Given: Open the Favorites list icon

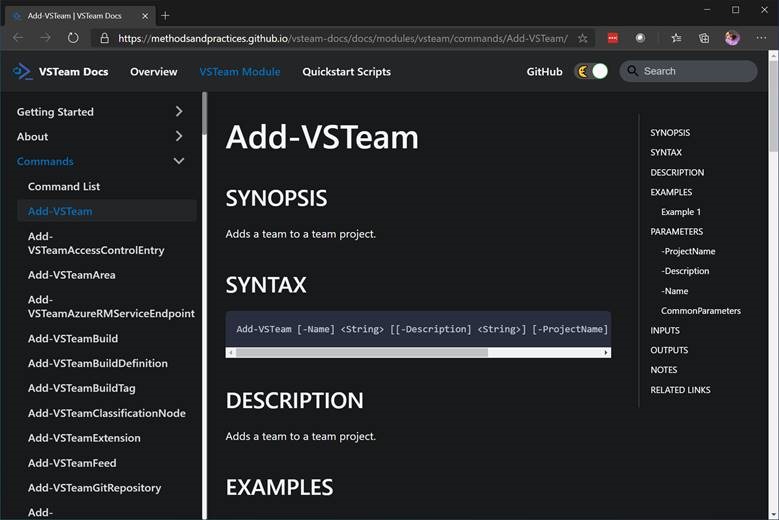Looking at the screenshot, I should click(x=676, y=38).
